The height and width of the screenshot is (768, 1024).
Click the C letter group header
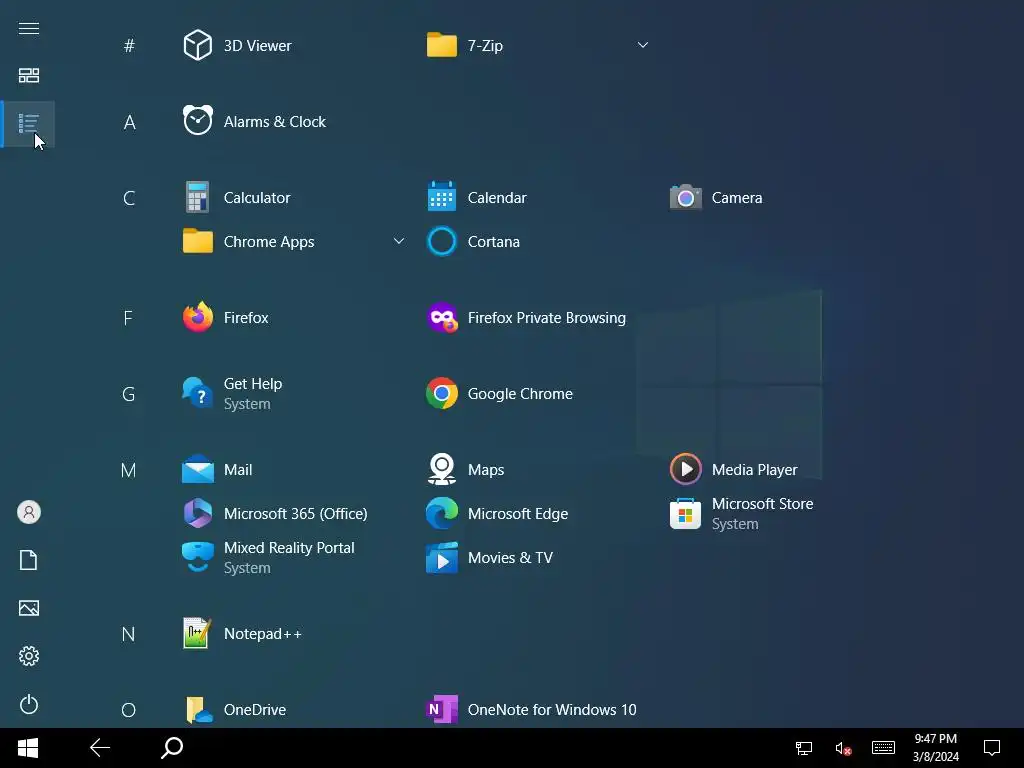pyautogui.click(x=129, y=198)
